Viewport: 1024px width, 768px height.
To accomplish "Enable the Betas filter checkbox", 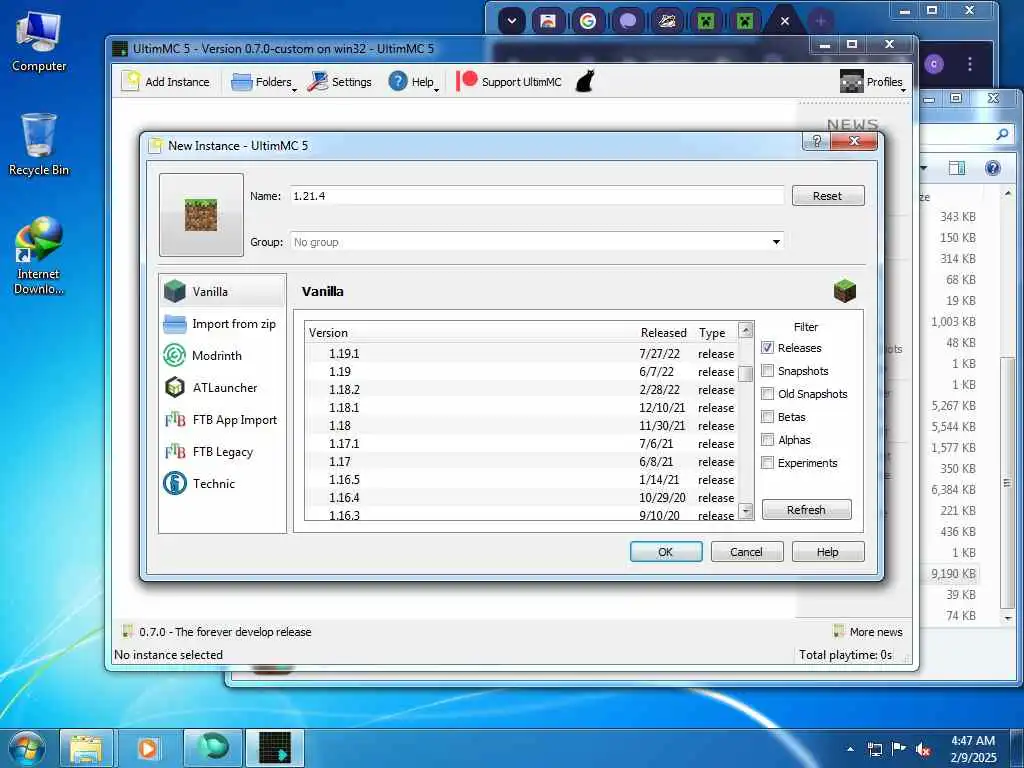I will click(767, 417).
